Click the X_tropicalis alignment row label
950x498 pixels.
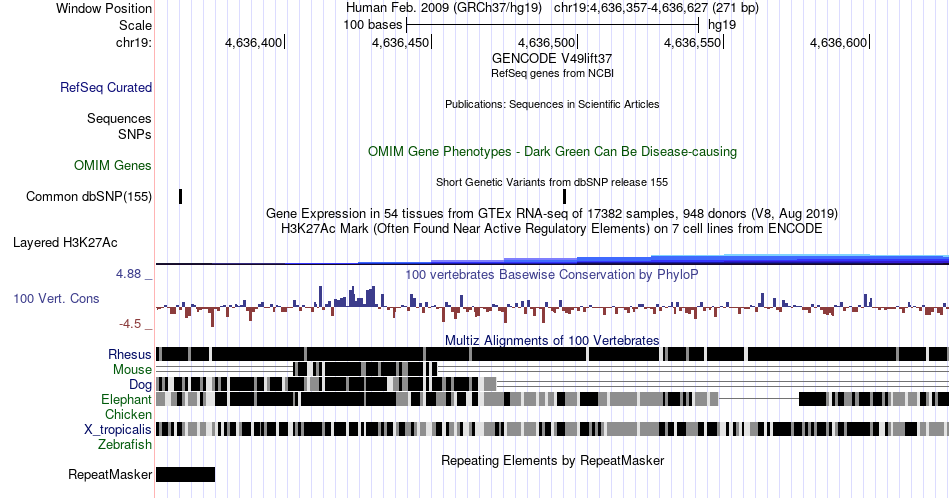click(x=118, y=430)
